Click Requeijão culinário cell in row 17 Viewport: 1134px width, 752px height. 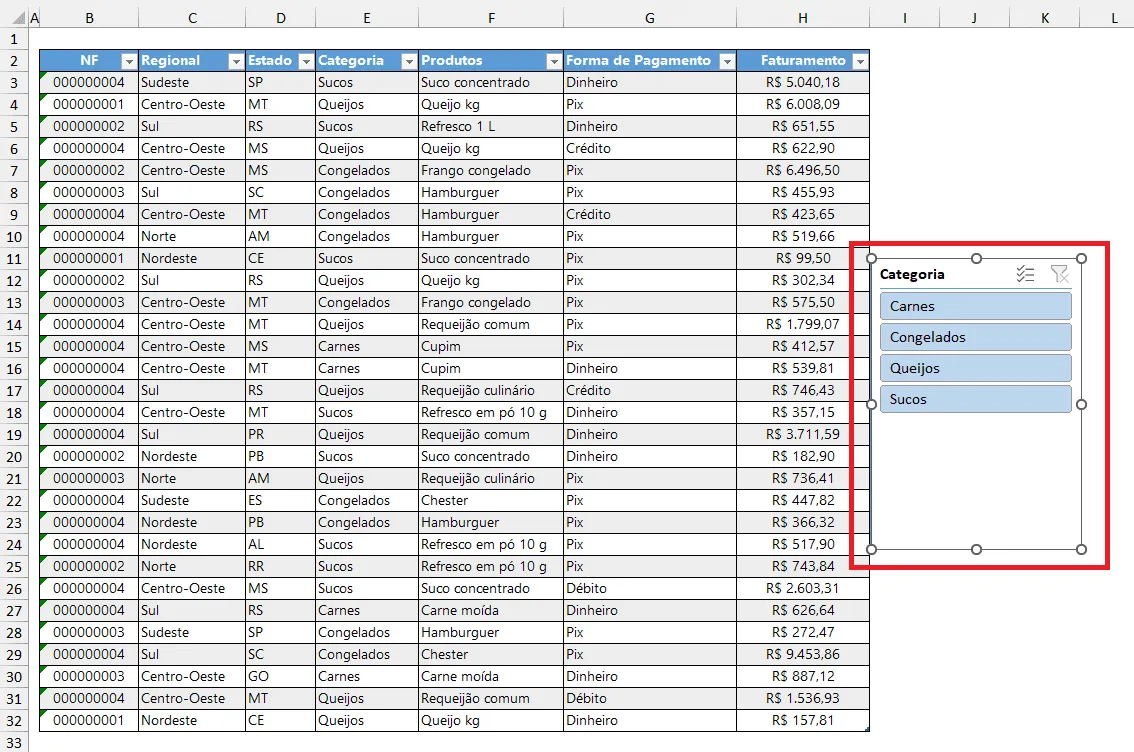[491, 390]
